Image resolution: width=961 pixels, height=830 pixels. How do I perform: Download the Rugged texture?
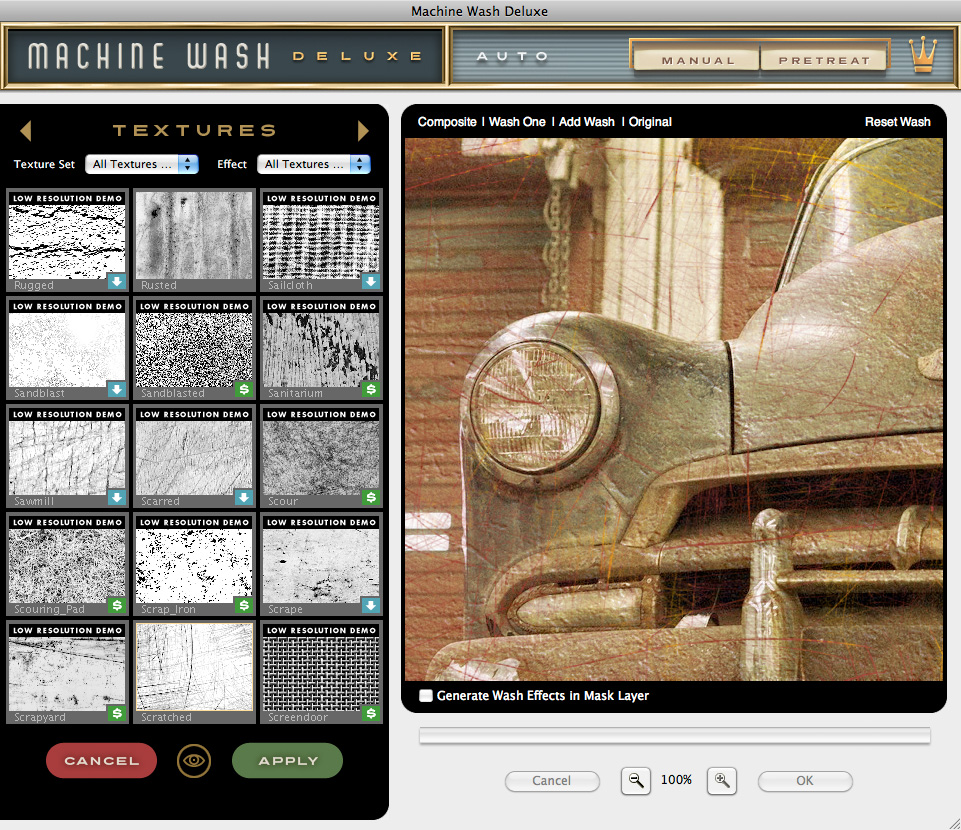(116, 281)
